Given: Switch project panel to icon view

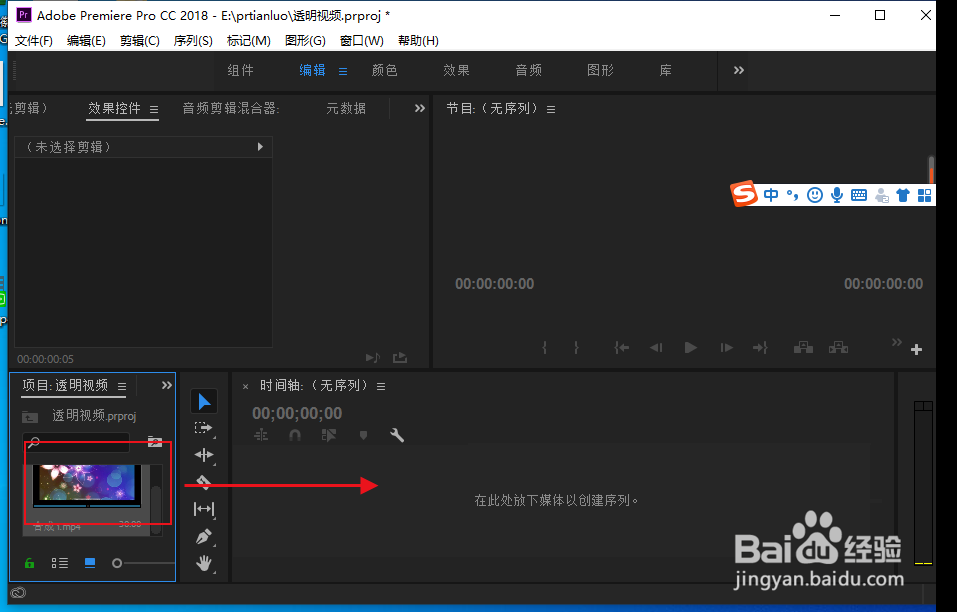Looking at the screenshot, I should (88, 563).
